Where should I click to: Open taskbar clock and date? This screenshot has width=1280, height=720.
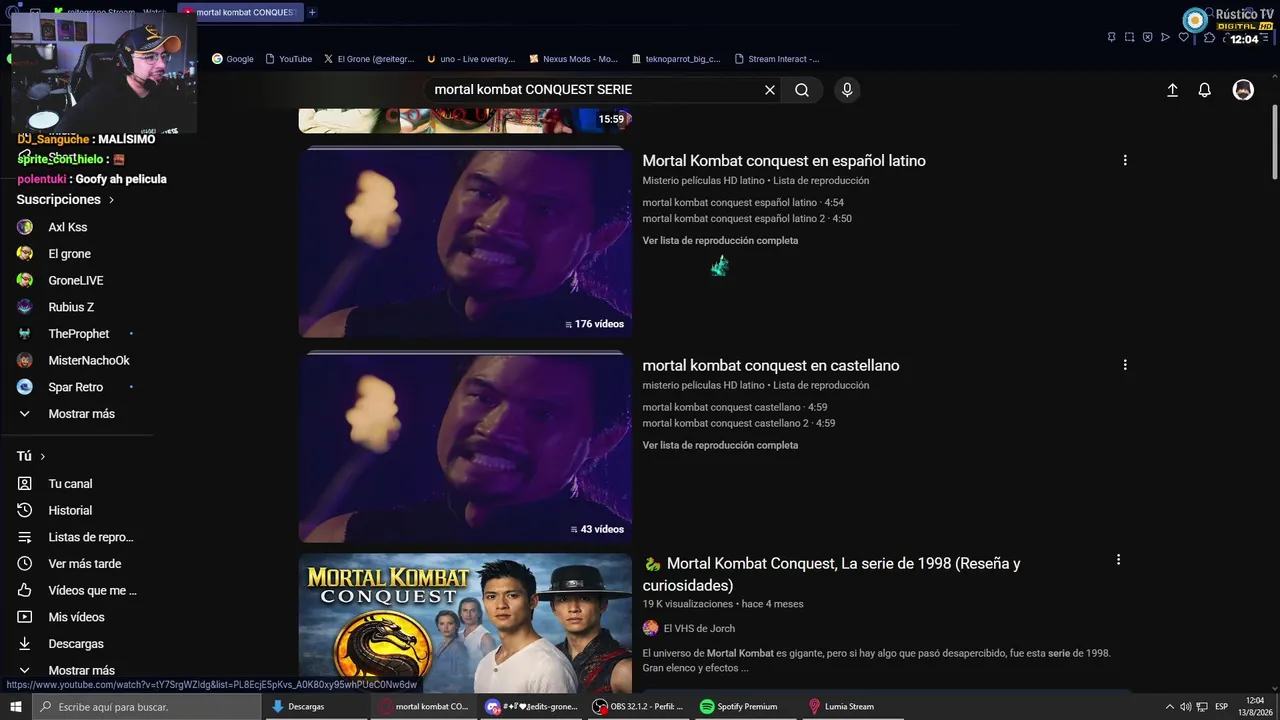(1256, 707)
